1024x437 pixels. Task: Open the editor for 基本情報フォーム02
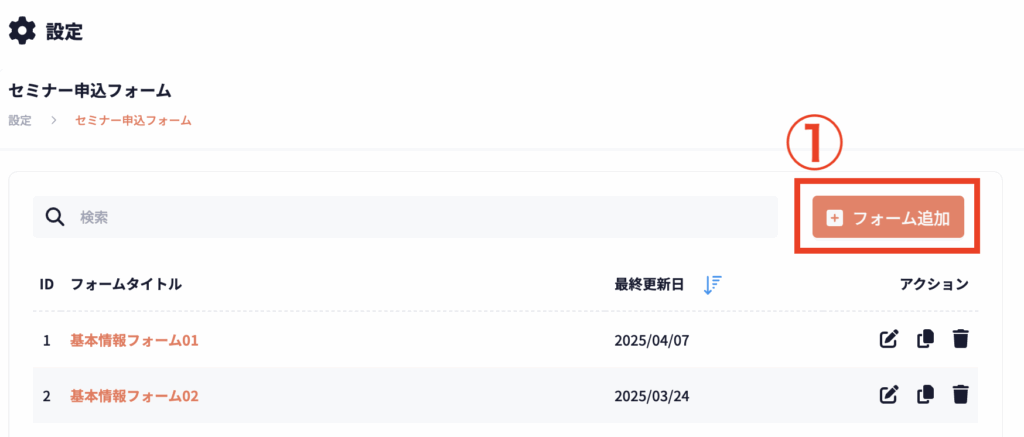click(x=888, y=395)
